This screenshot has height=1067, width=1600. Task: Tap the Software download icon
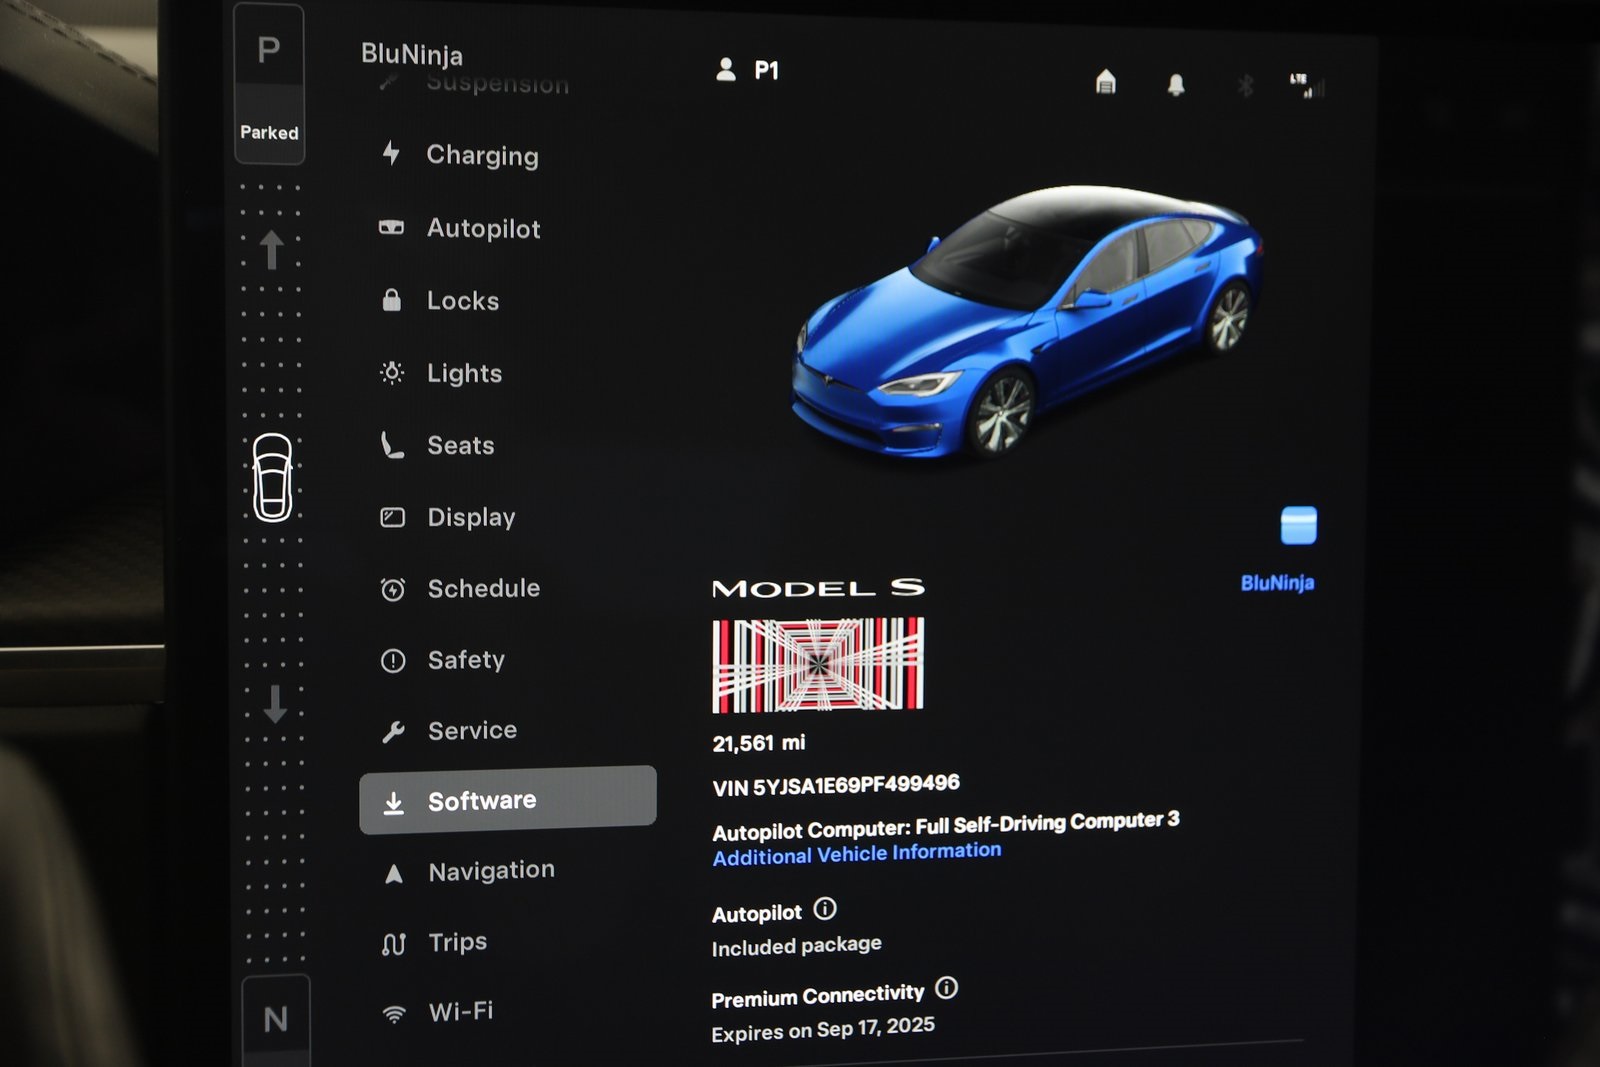(x=394, y=802)
